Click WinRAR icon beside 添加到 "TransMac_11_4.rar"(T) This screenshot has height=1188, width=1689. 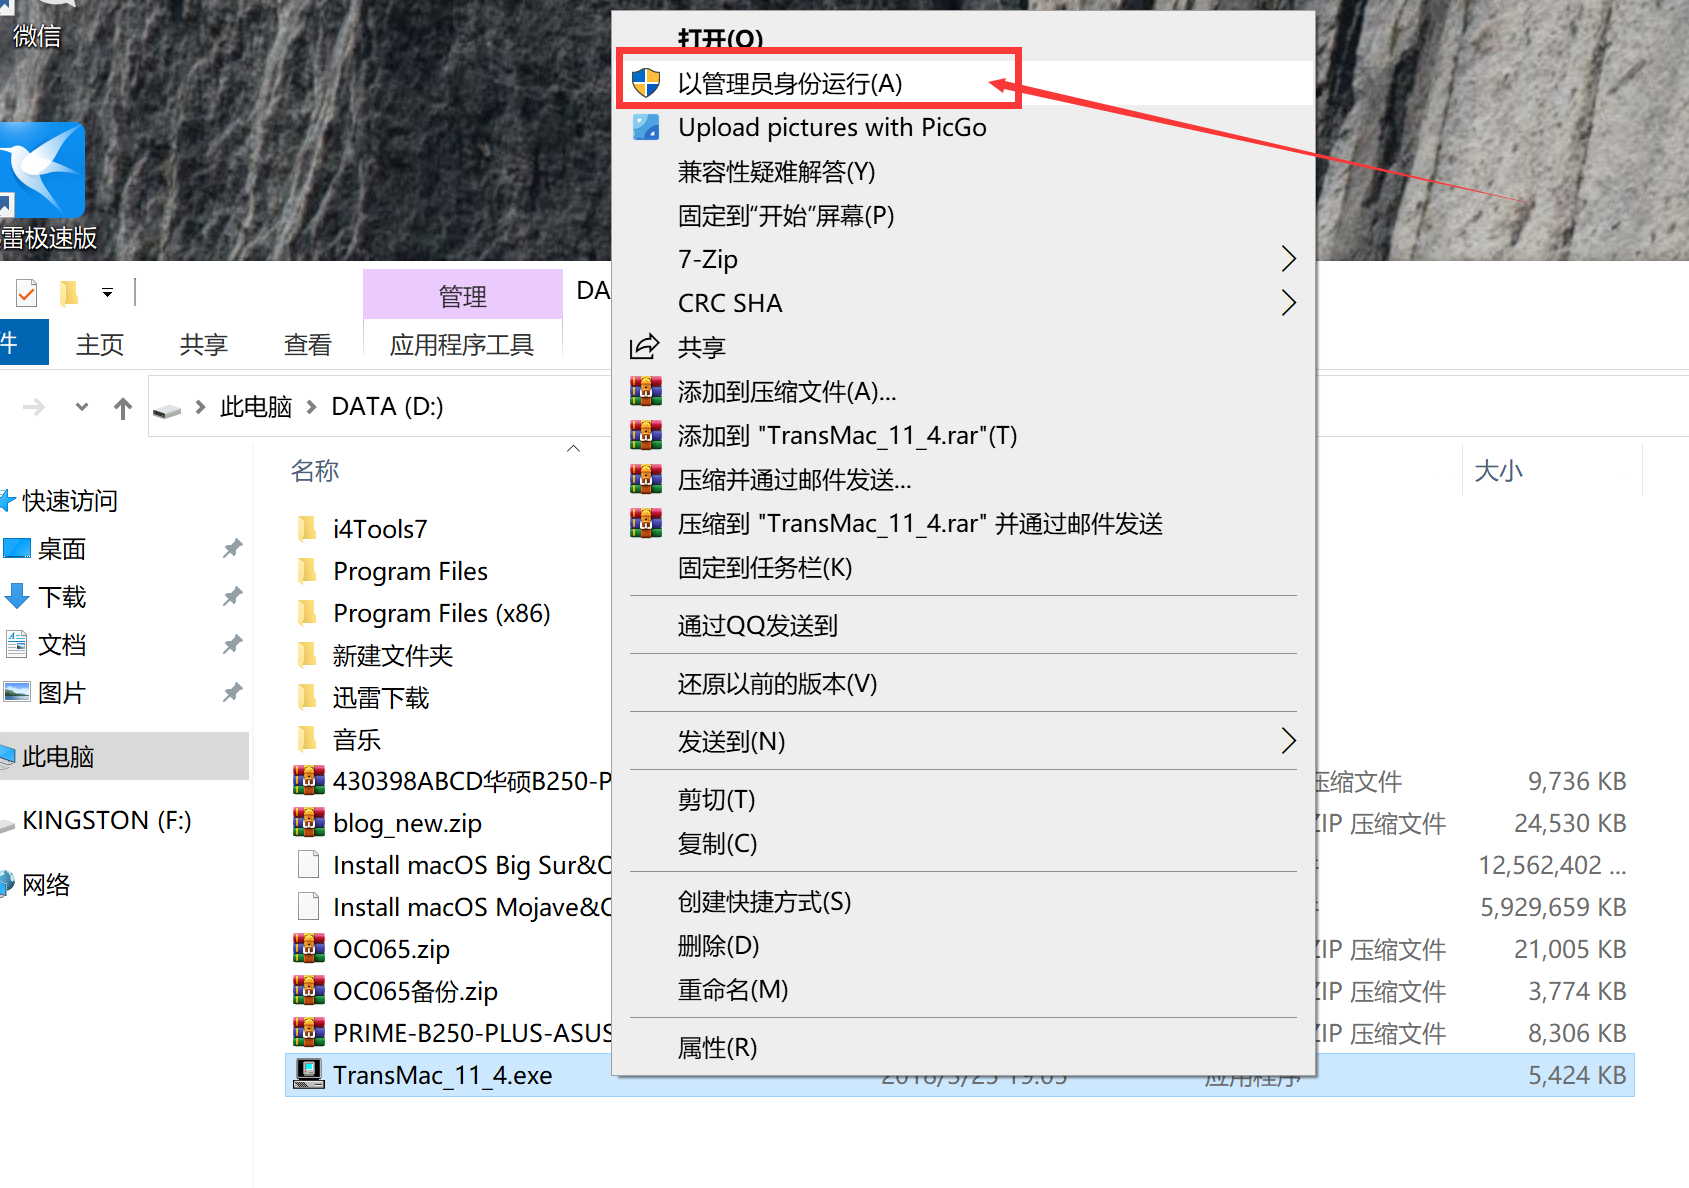pyautogui.click(x=646, y=435)
